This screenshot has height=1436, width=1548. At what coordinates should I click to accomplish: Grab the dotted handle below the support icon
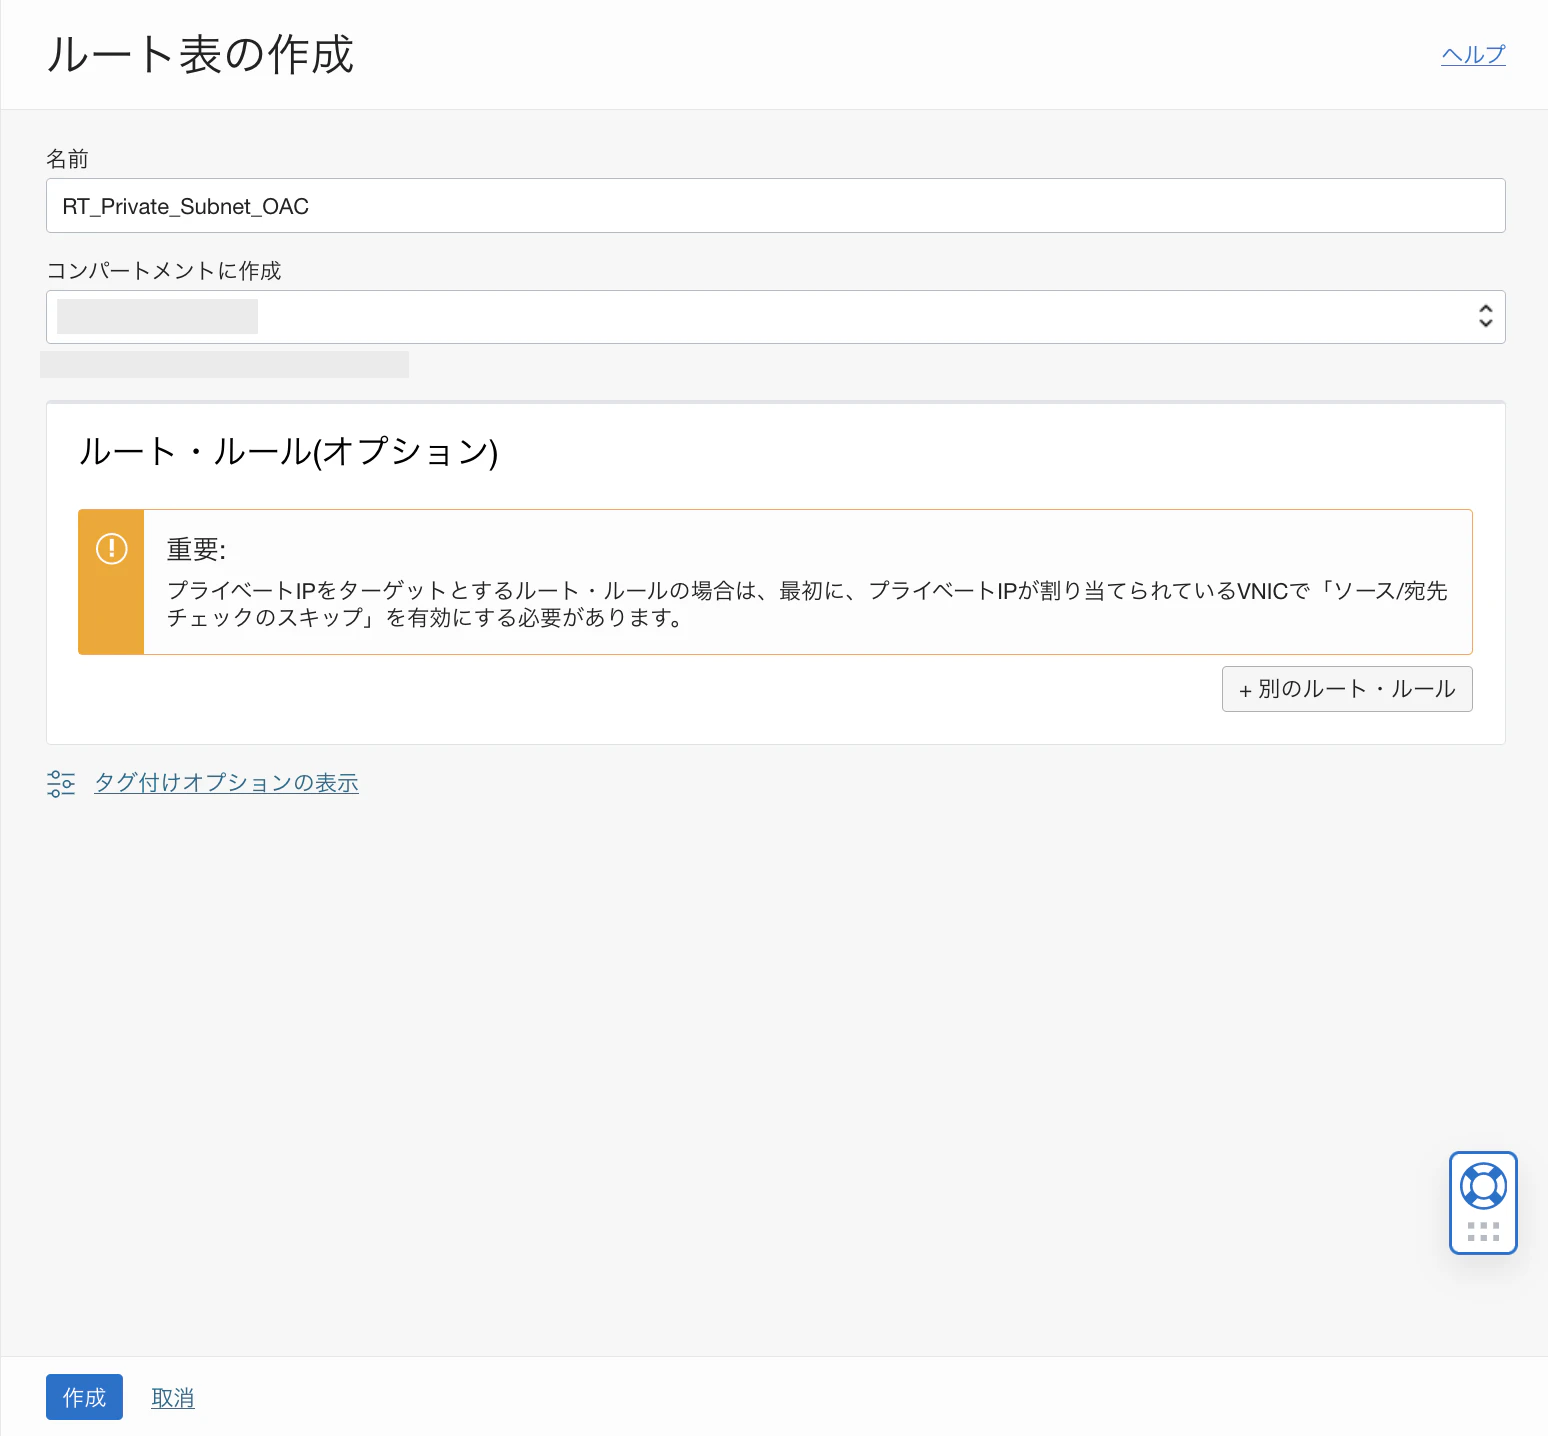tap(1483, 1231)
